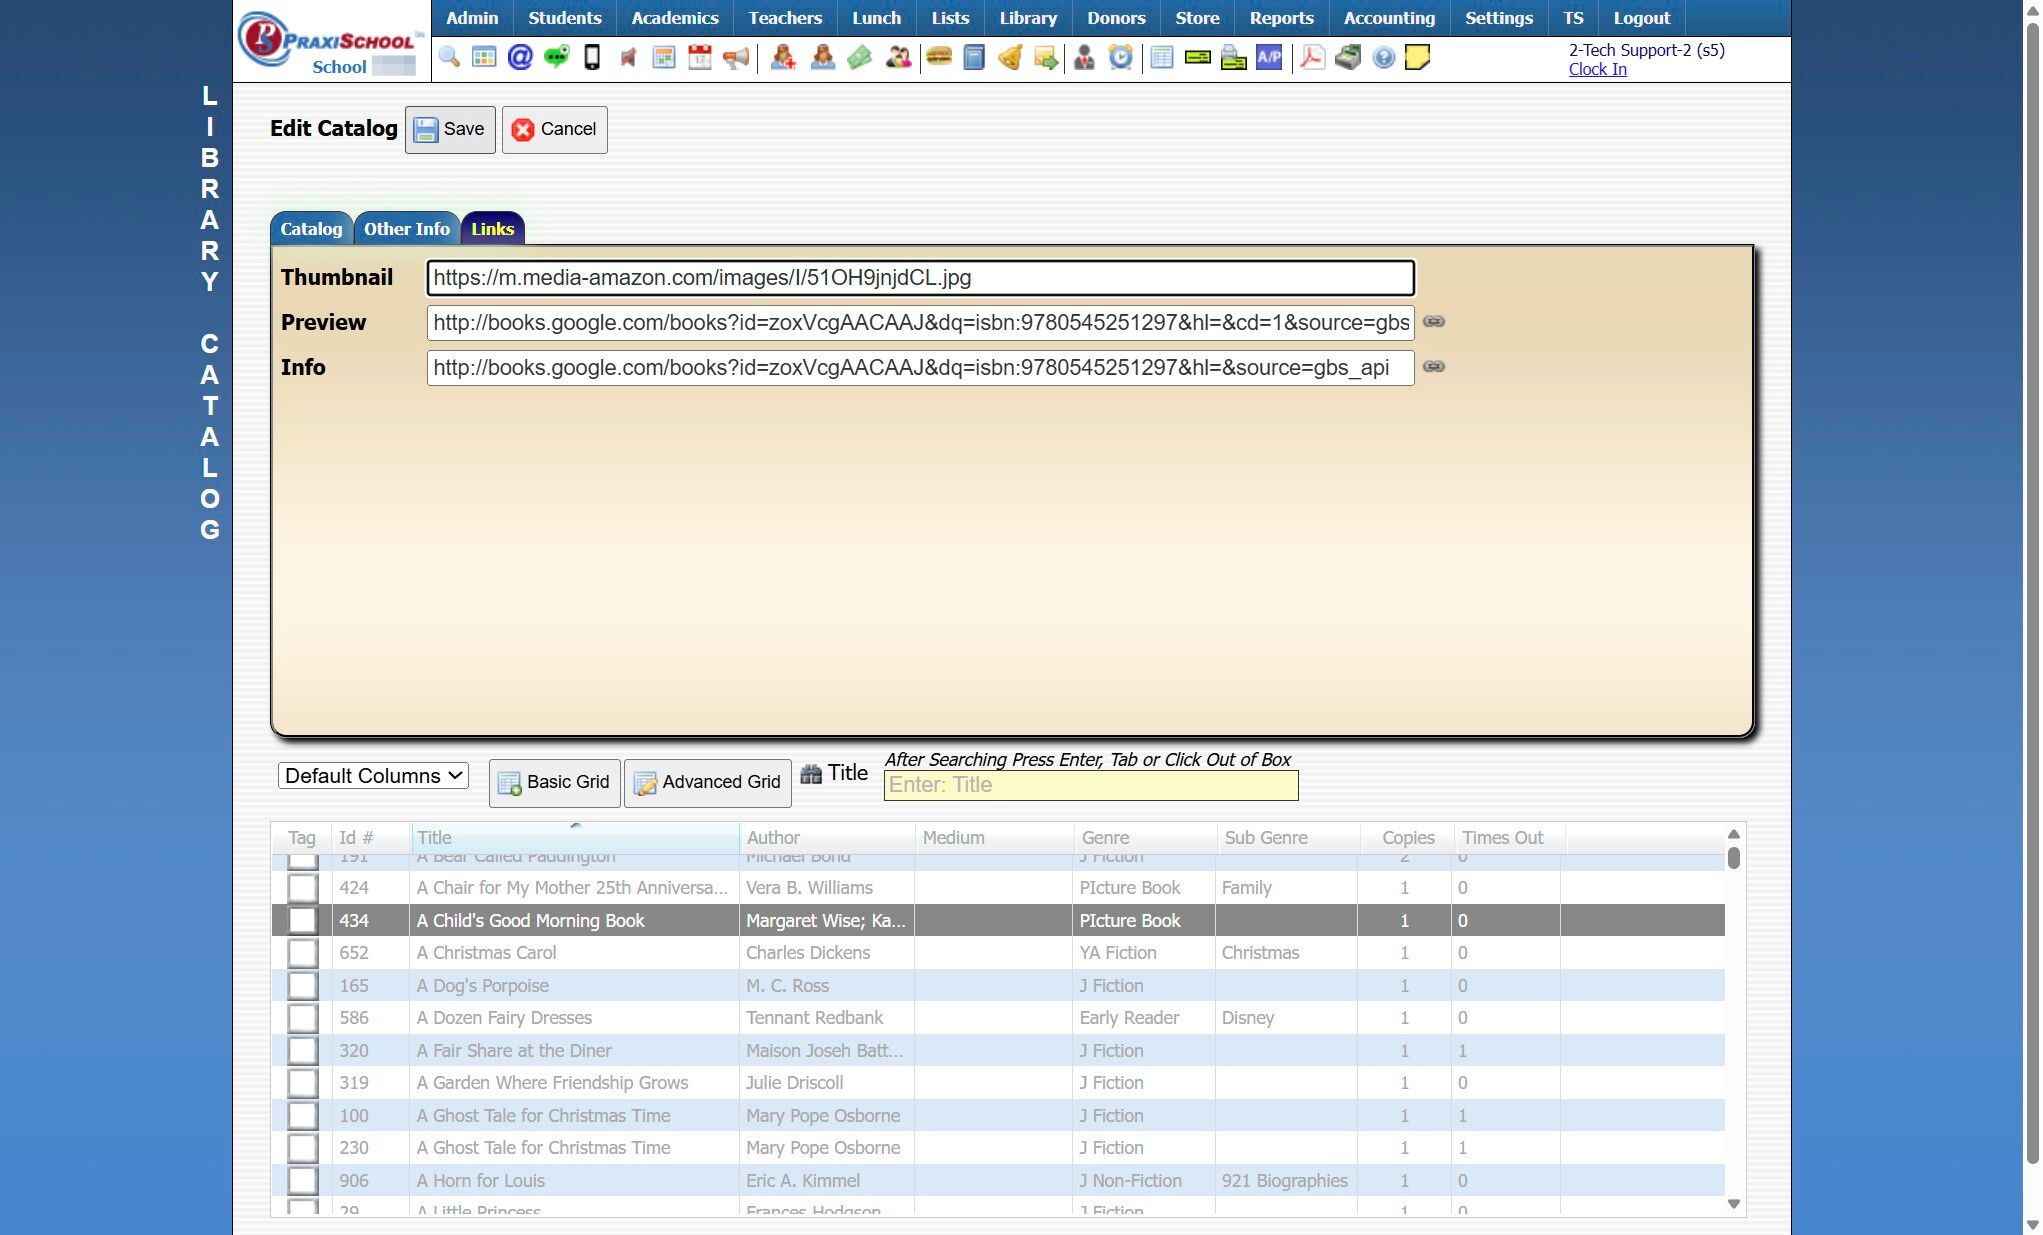Click the magnifying glass search icon
The height and width of the screenshot is (1235, 2043).
449,58
